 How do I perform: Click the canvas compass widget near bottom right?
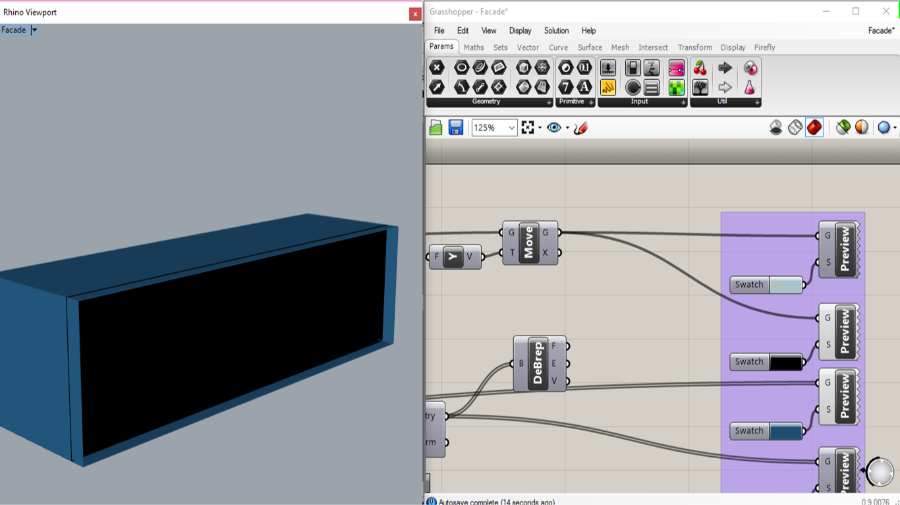(x=879, y=471)
